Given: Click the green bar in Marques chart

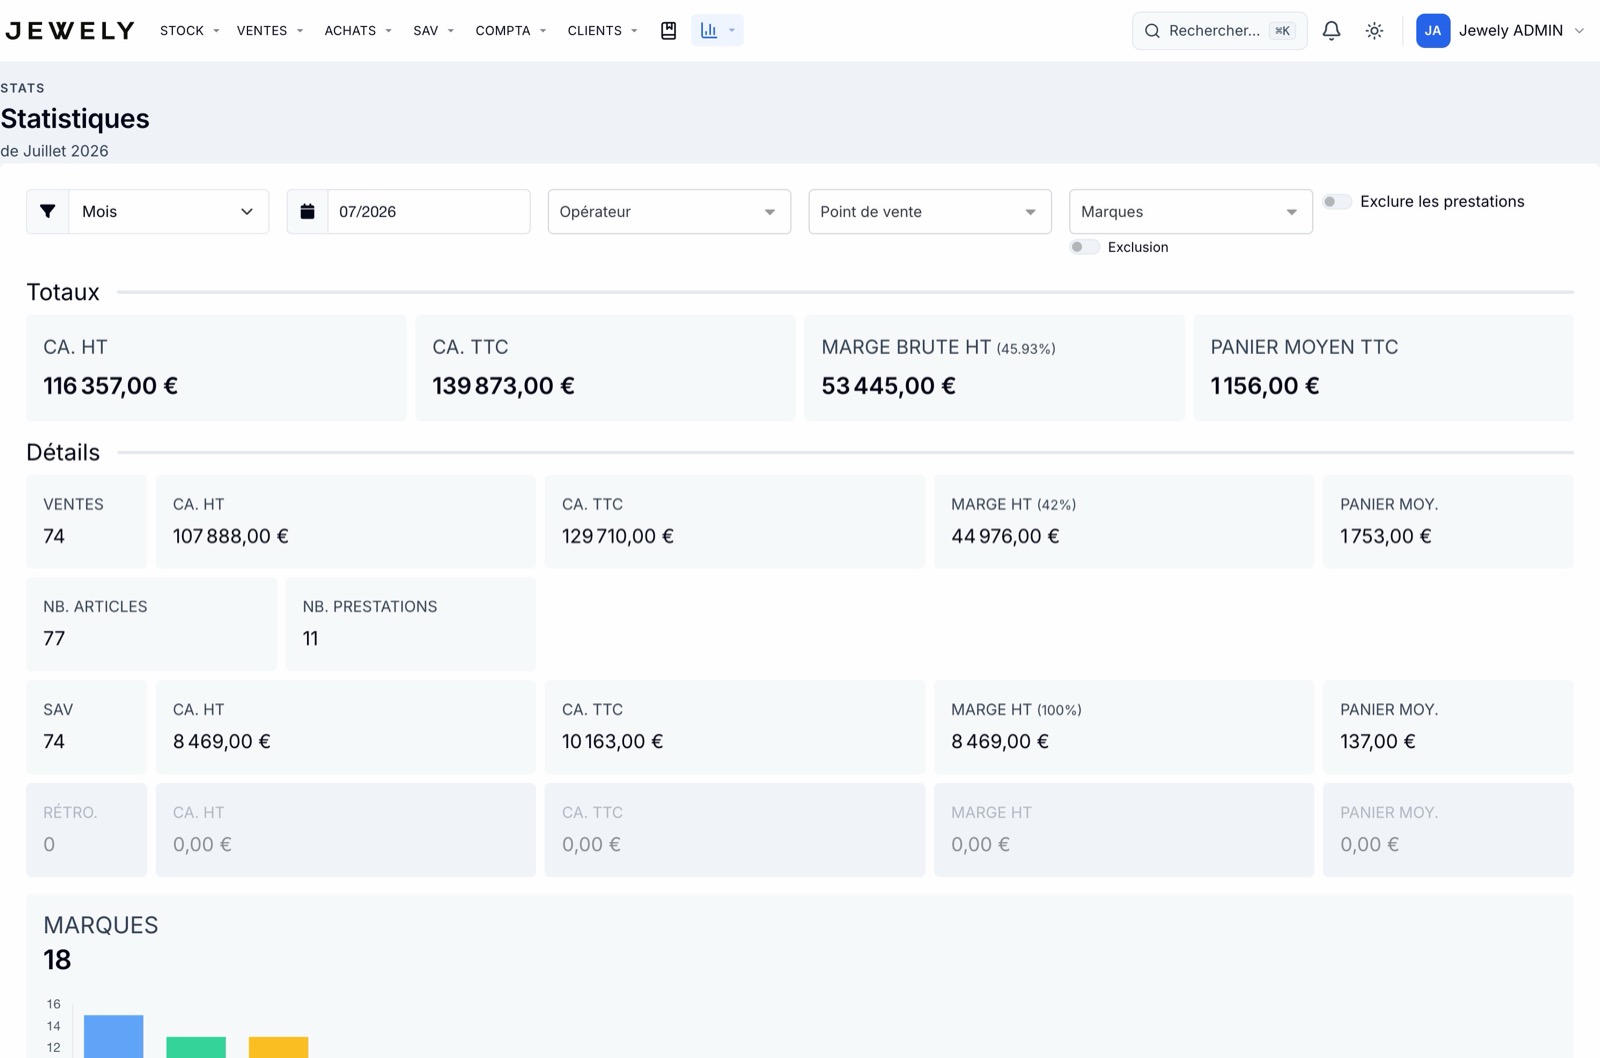Looking at the screenshot, I should click(196, 1047).
